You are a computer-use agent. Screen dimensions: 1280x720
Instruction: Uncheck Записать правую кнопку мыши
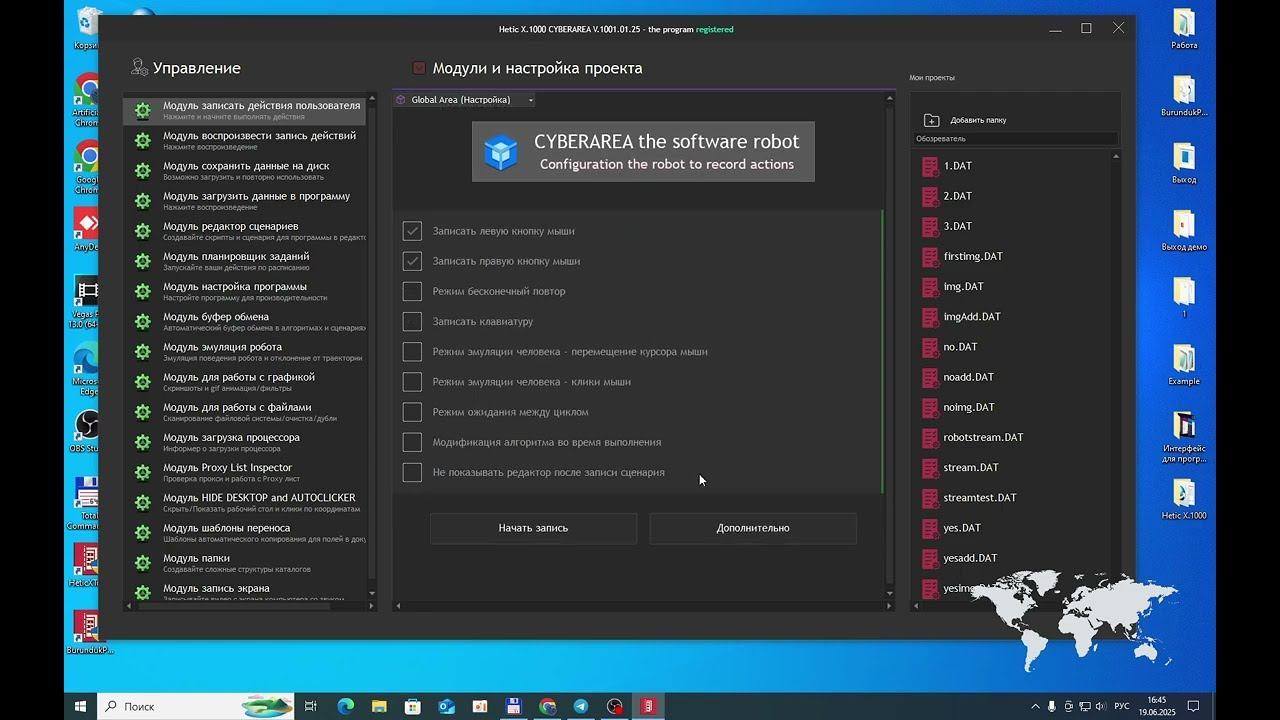[412, 261]
